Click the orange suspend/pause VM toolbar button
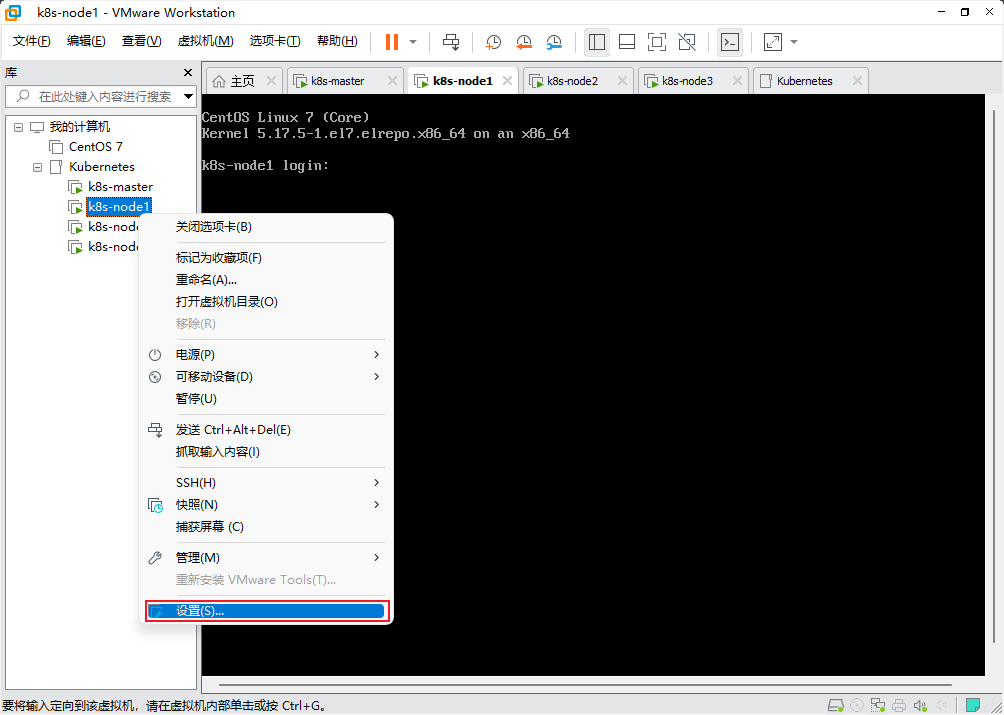This screenshot has height=715, width=1004. click(392, 42)
